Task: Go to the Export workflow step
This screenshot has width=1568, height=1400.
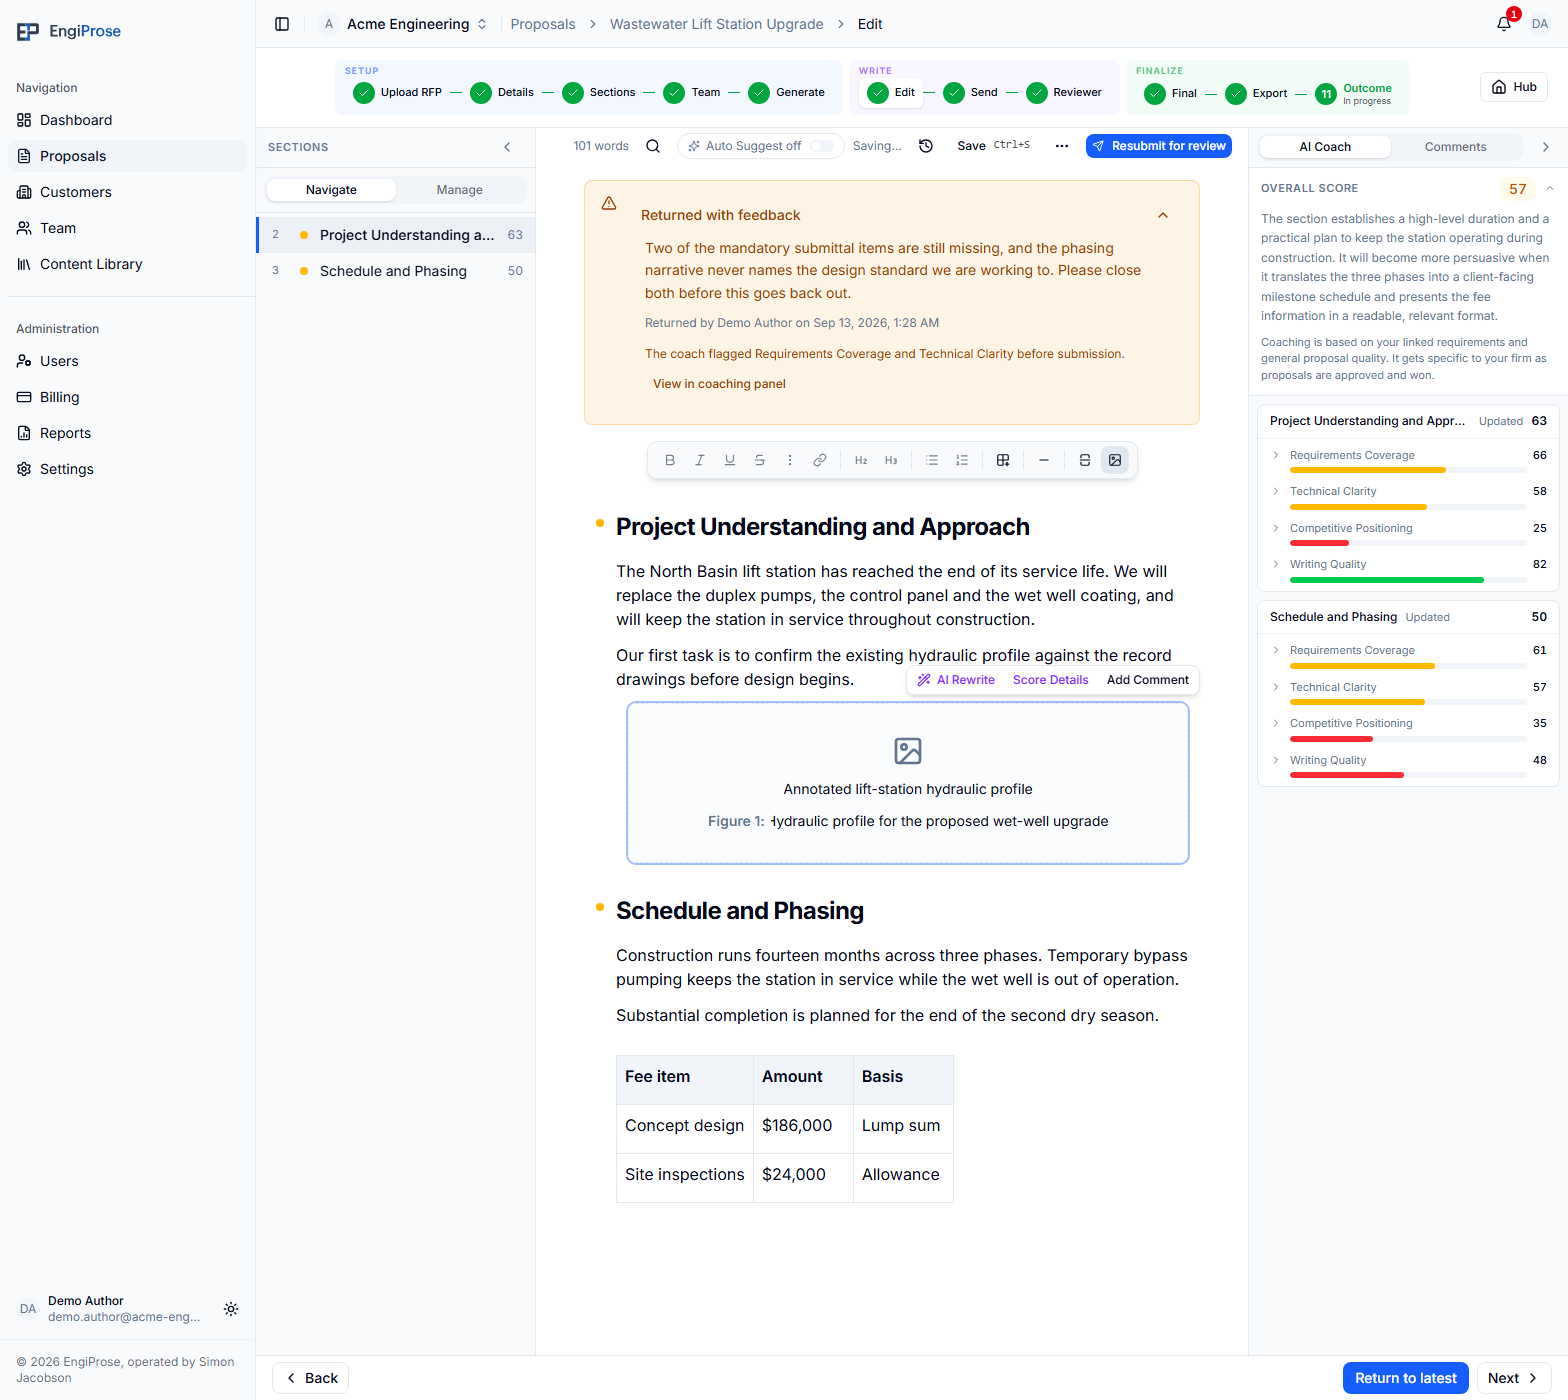Action: tap(1256, 93)
